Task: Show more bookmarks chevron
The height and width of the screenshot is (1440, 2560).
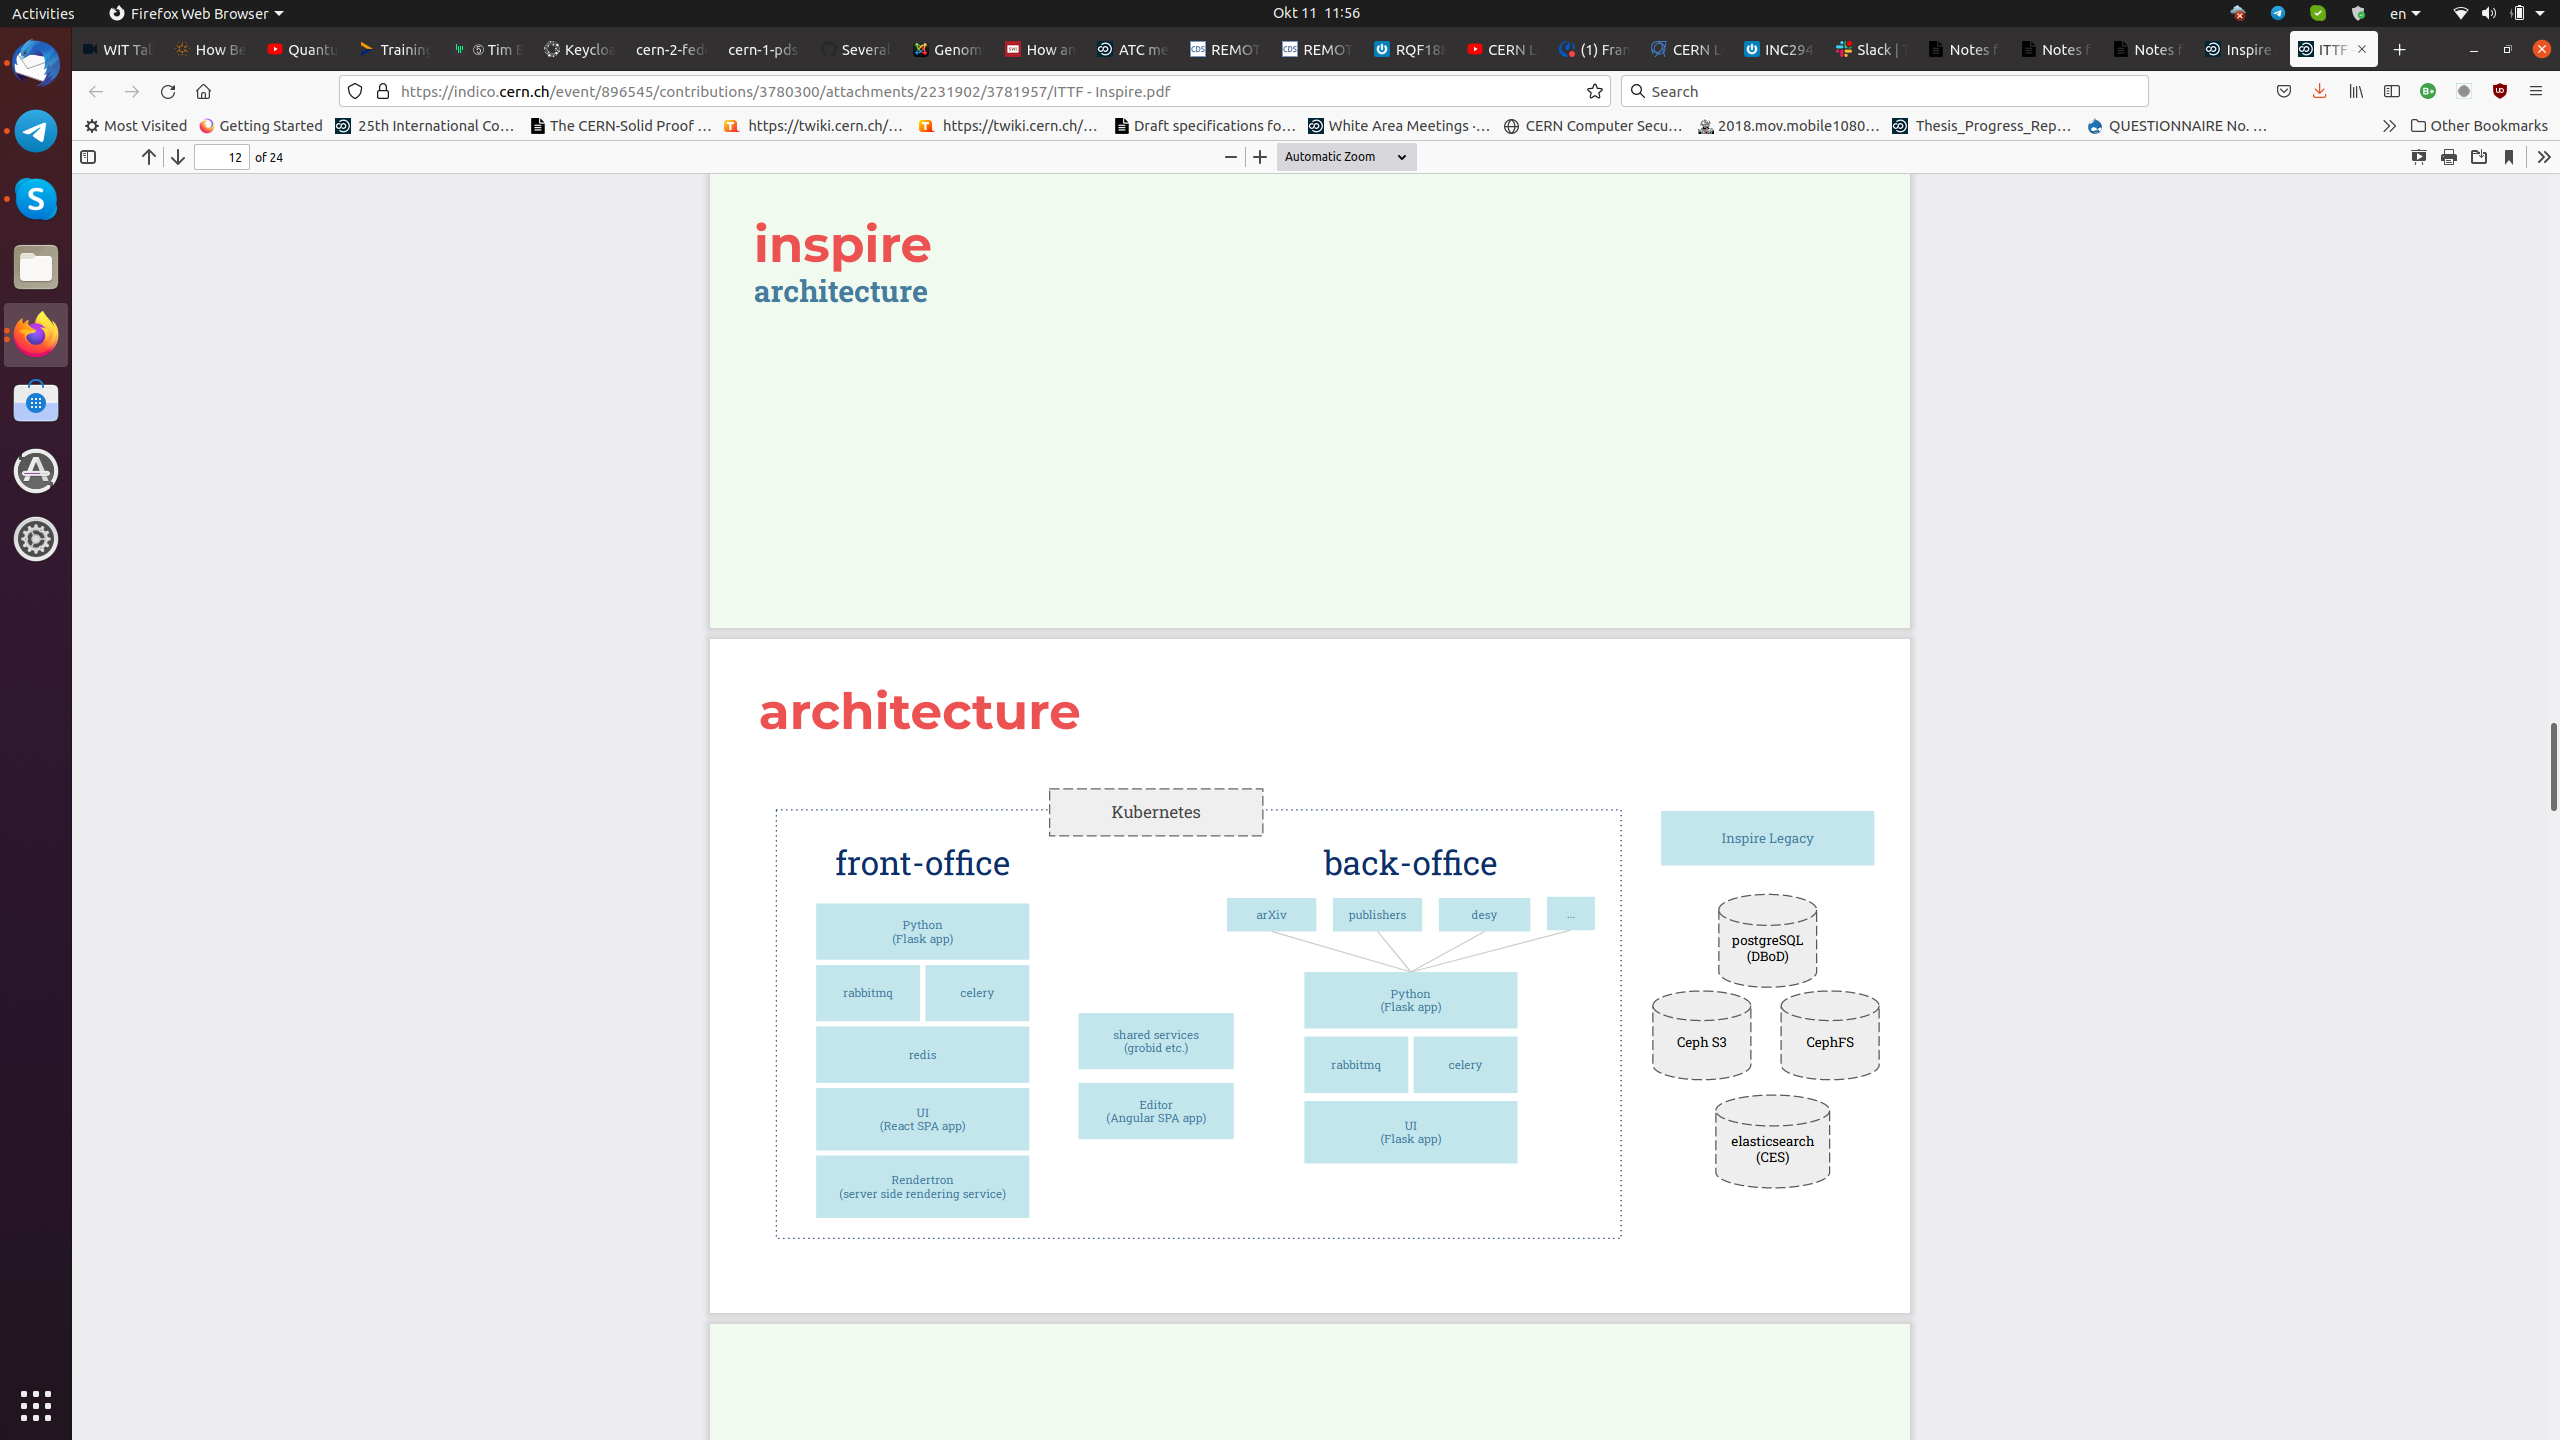Action: 2389,126
